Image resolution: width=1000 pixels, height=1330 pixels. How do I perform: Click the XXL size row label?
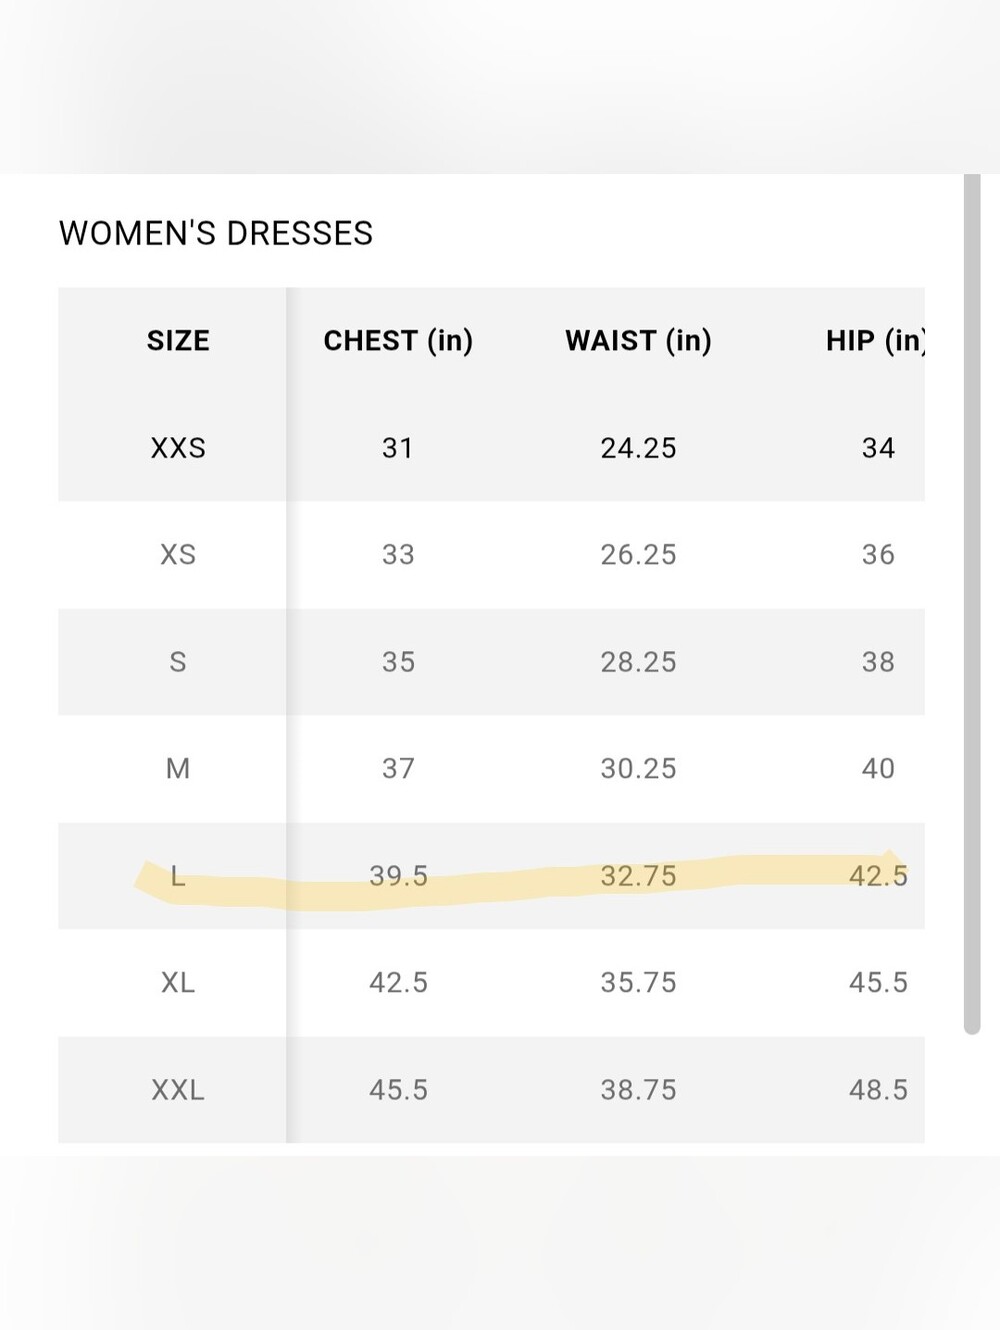(178, 1090)
